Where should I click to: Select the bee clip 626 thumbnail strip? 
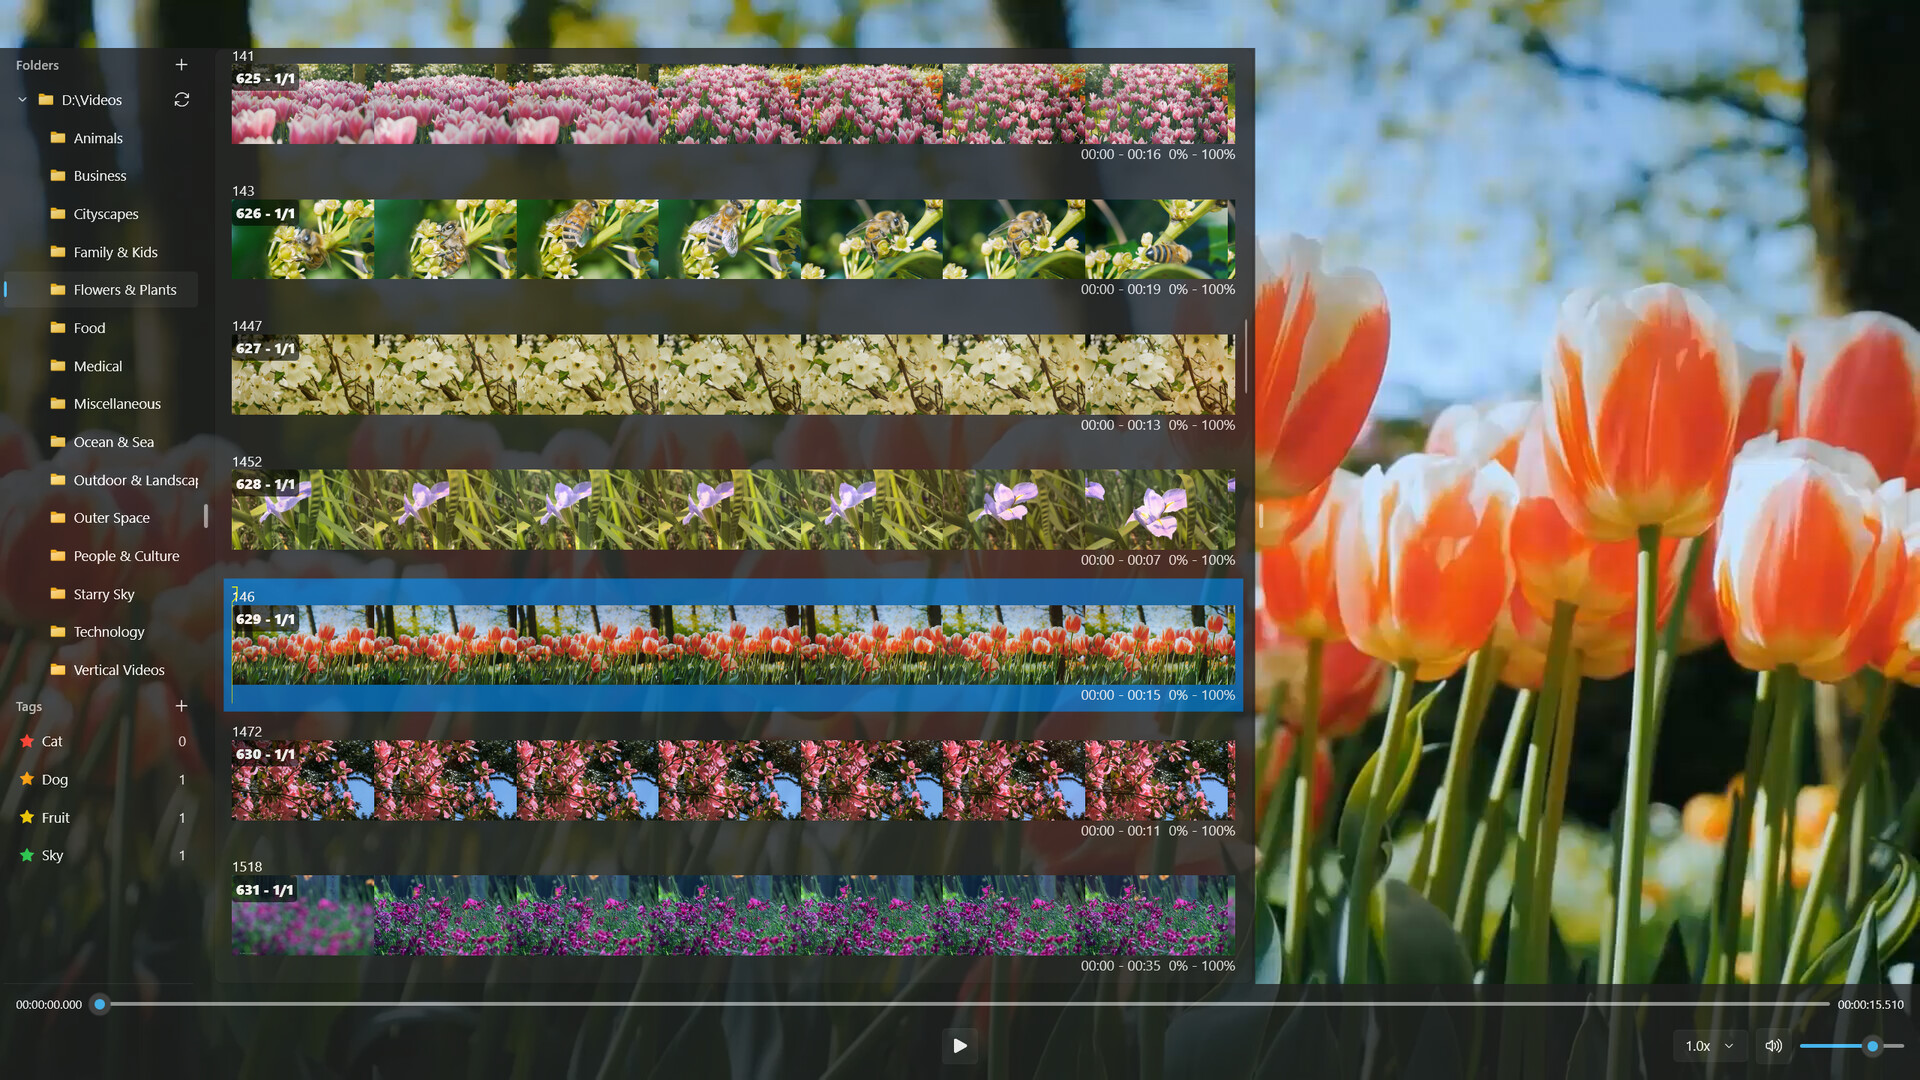pyautogui.click(x=733, y=239)
